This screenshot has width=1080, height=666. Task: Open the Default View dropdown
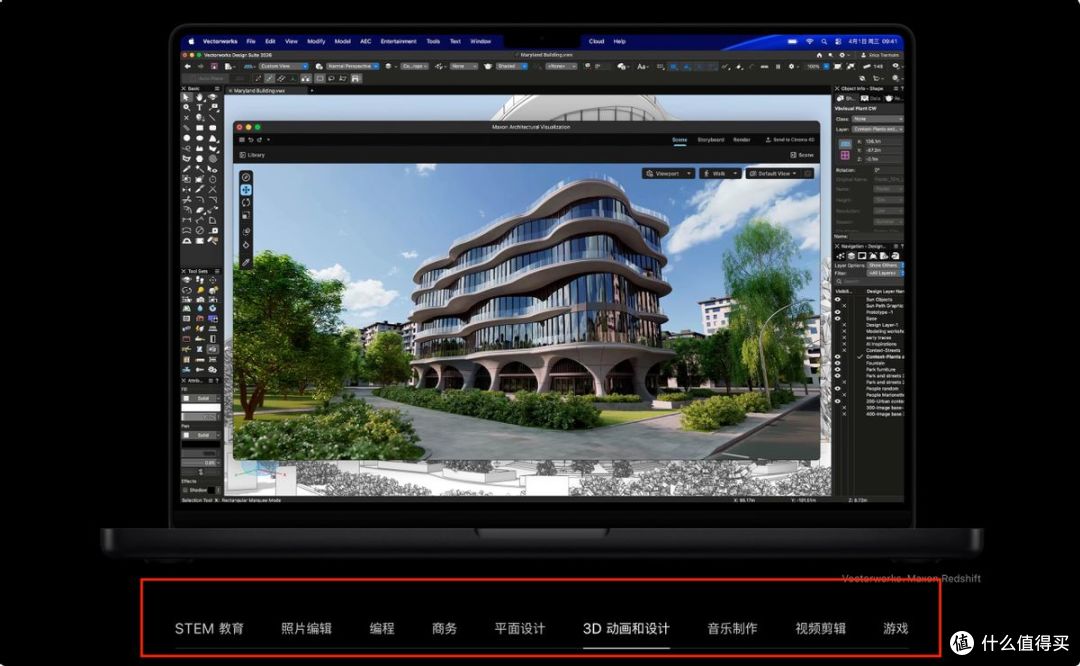point(773,174)
